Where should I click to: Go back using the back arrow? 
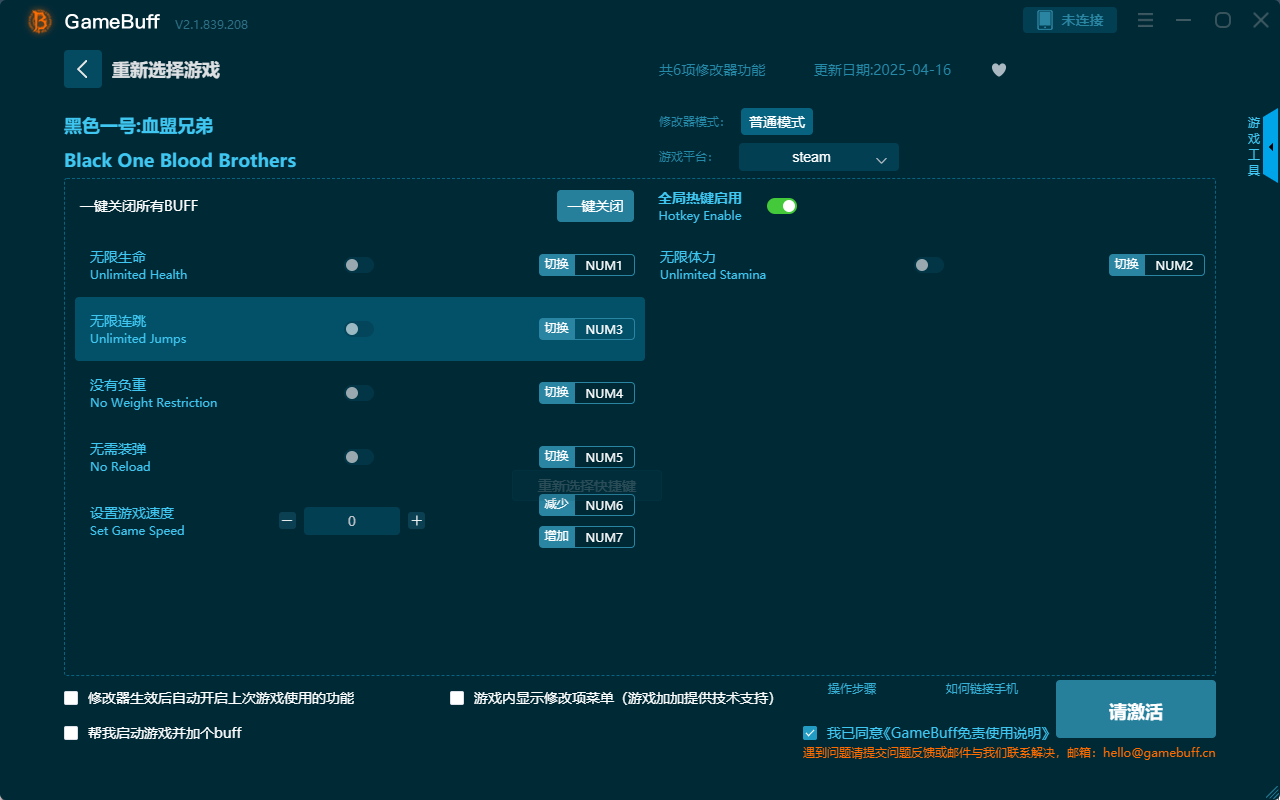[83, 68]
